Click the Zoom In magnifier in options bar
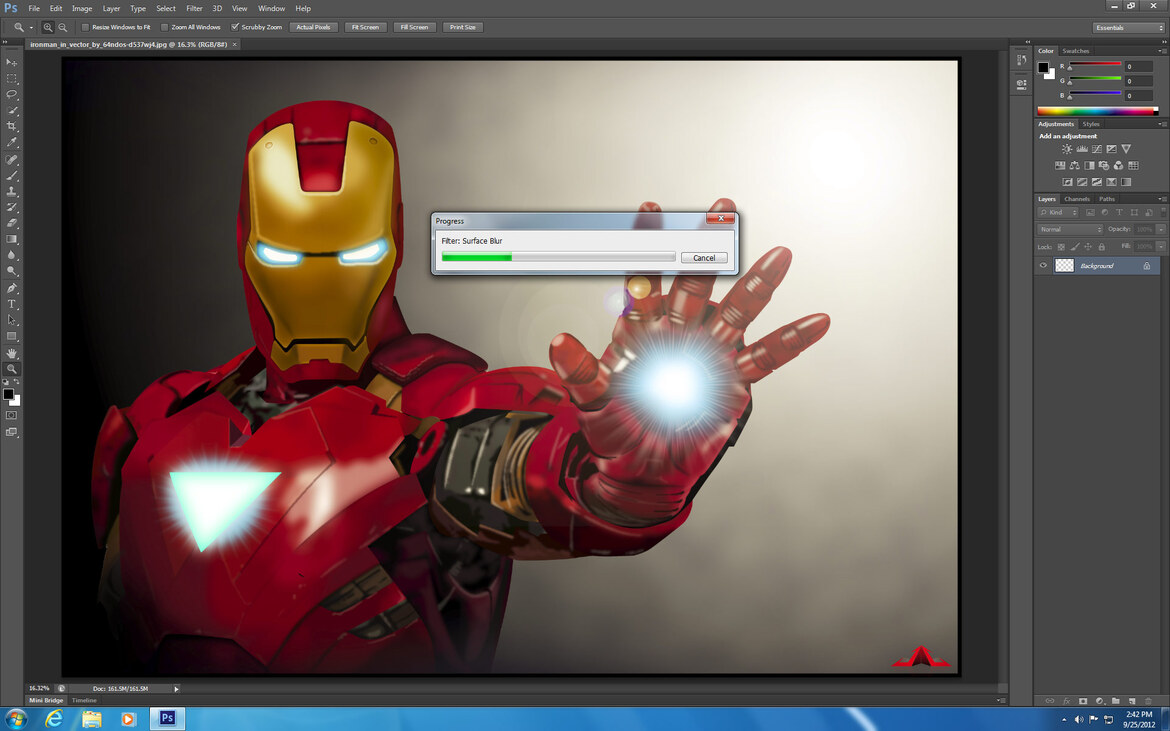The width and height of the screenshot is (1170, 731). pos(48,28)
